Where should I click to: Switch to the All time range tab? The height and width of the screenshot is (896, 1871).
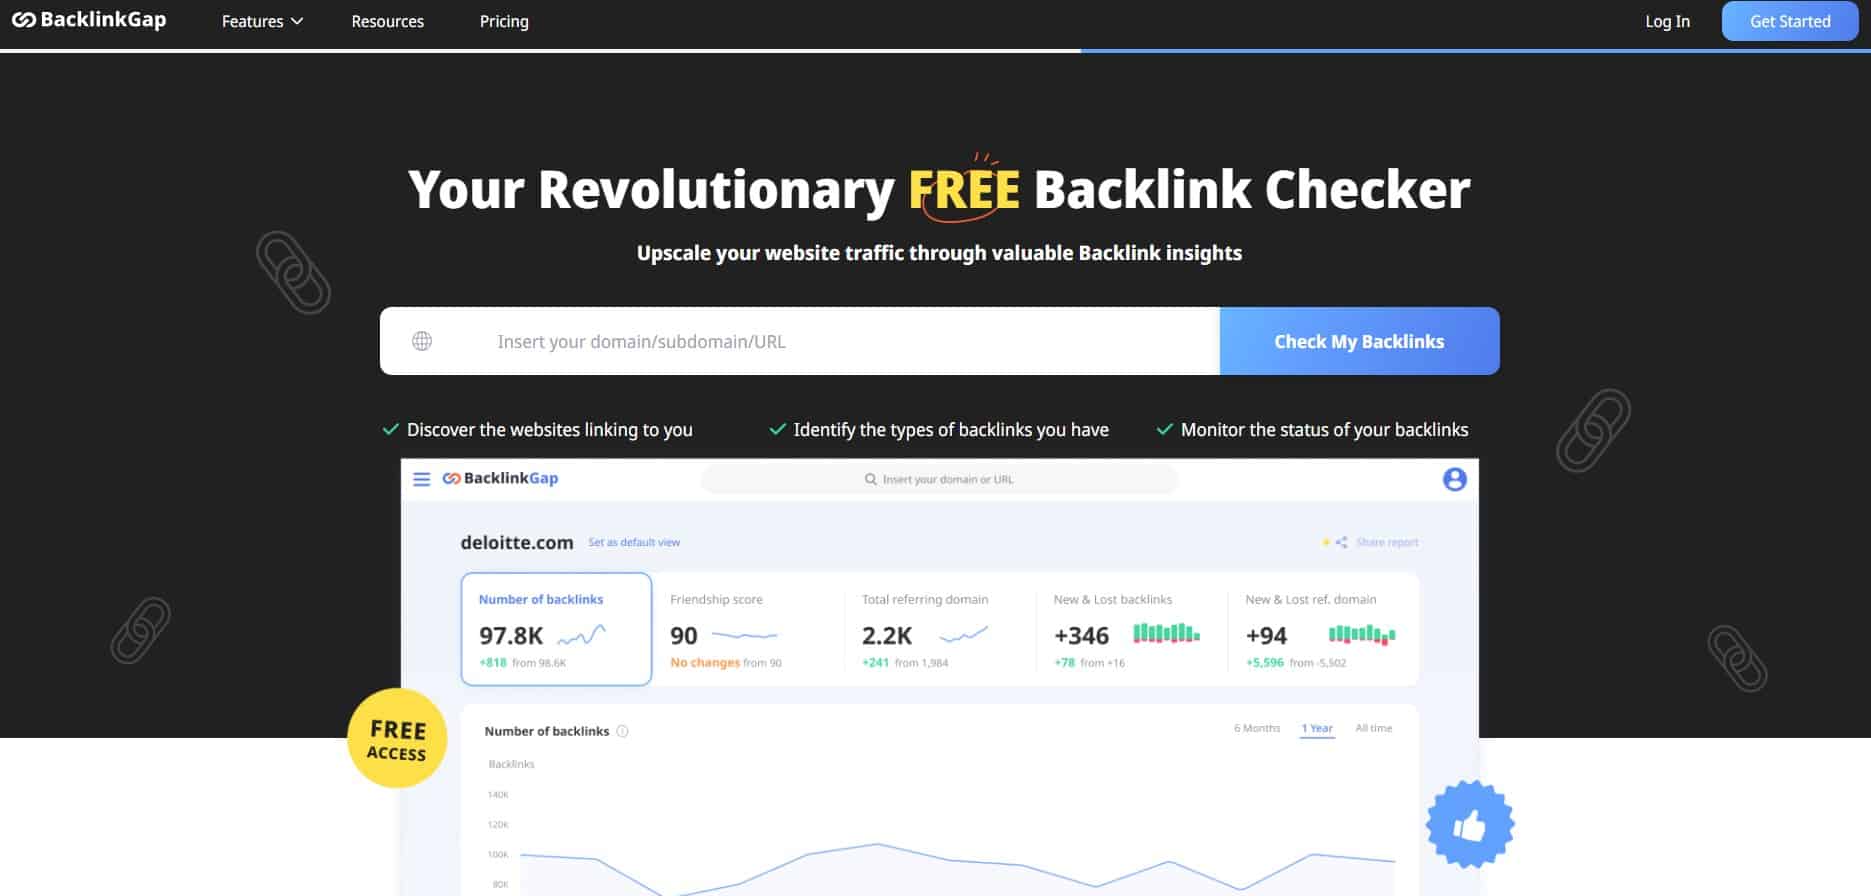click(1373, 728)
